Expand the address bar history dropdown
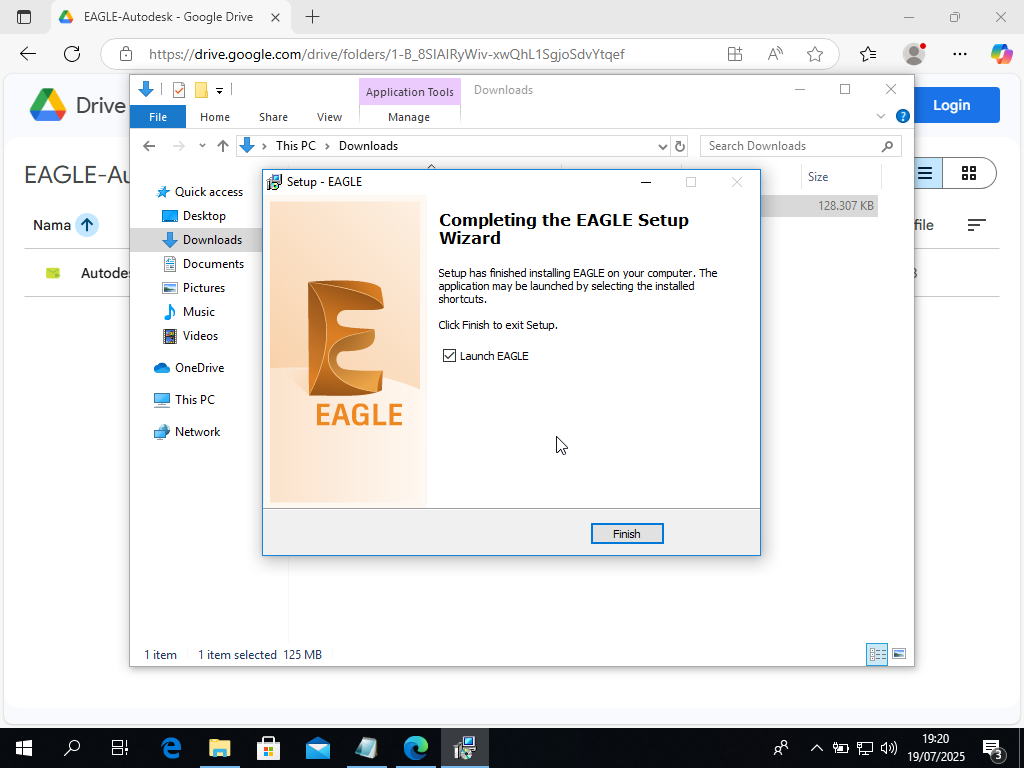 [x=662, y=145]
